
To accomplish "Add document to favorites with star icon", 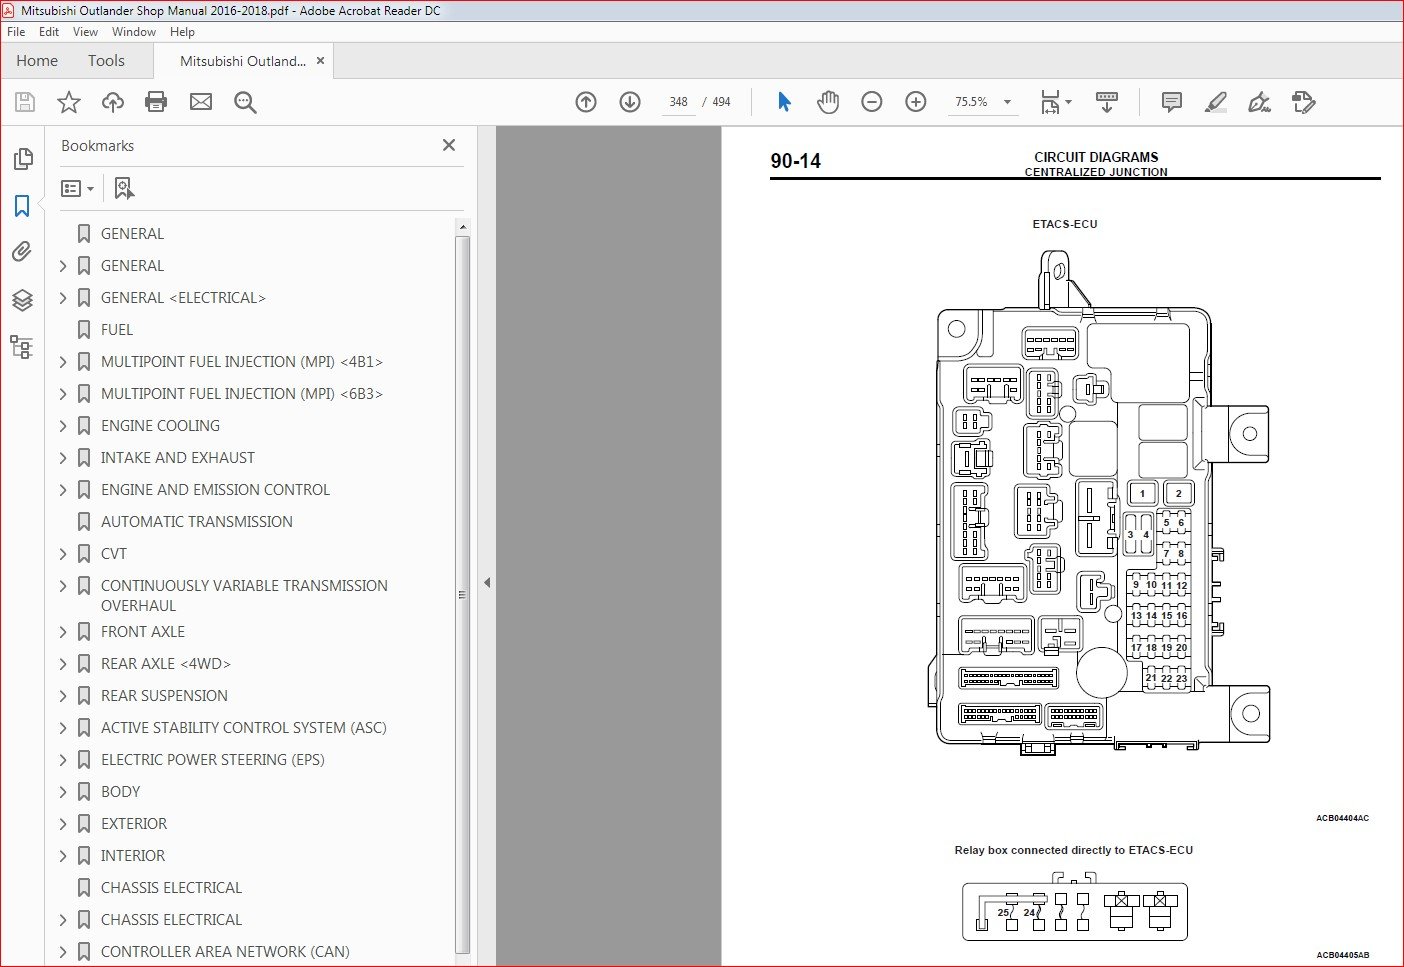I will tap(69, 102).
